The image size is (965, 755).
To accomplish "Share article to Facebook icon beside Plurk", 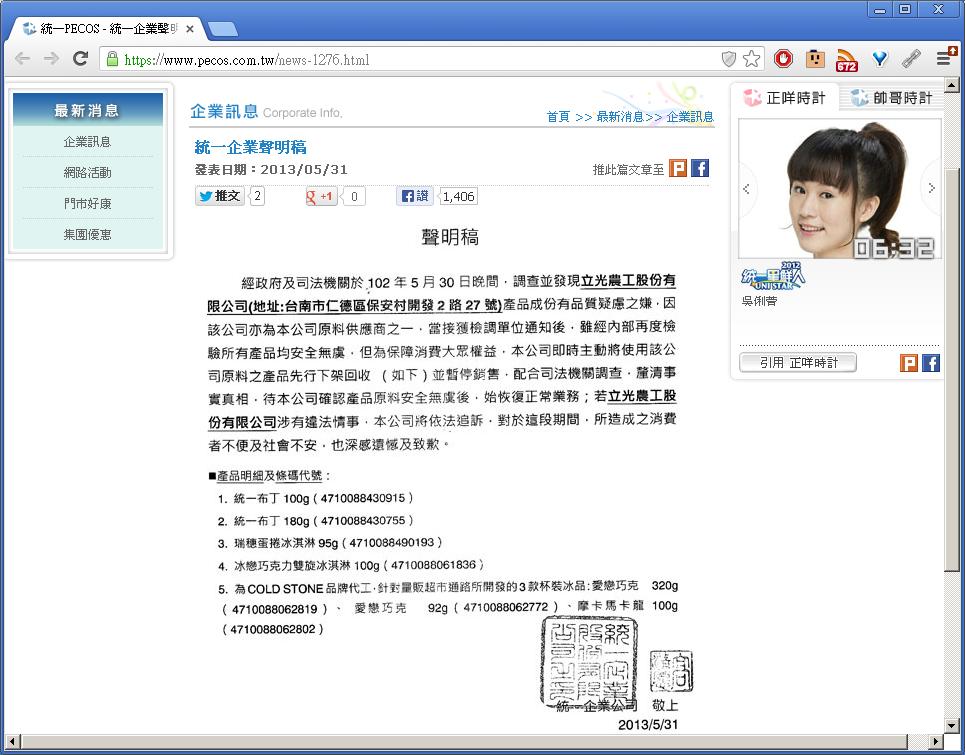I will (x=700, y=168).
